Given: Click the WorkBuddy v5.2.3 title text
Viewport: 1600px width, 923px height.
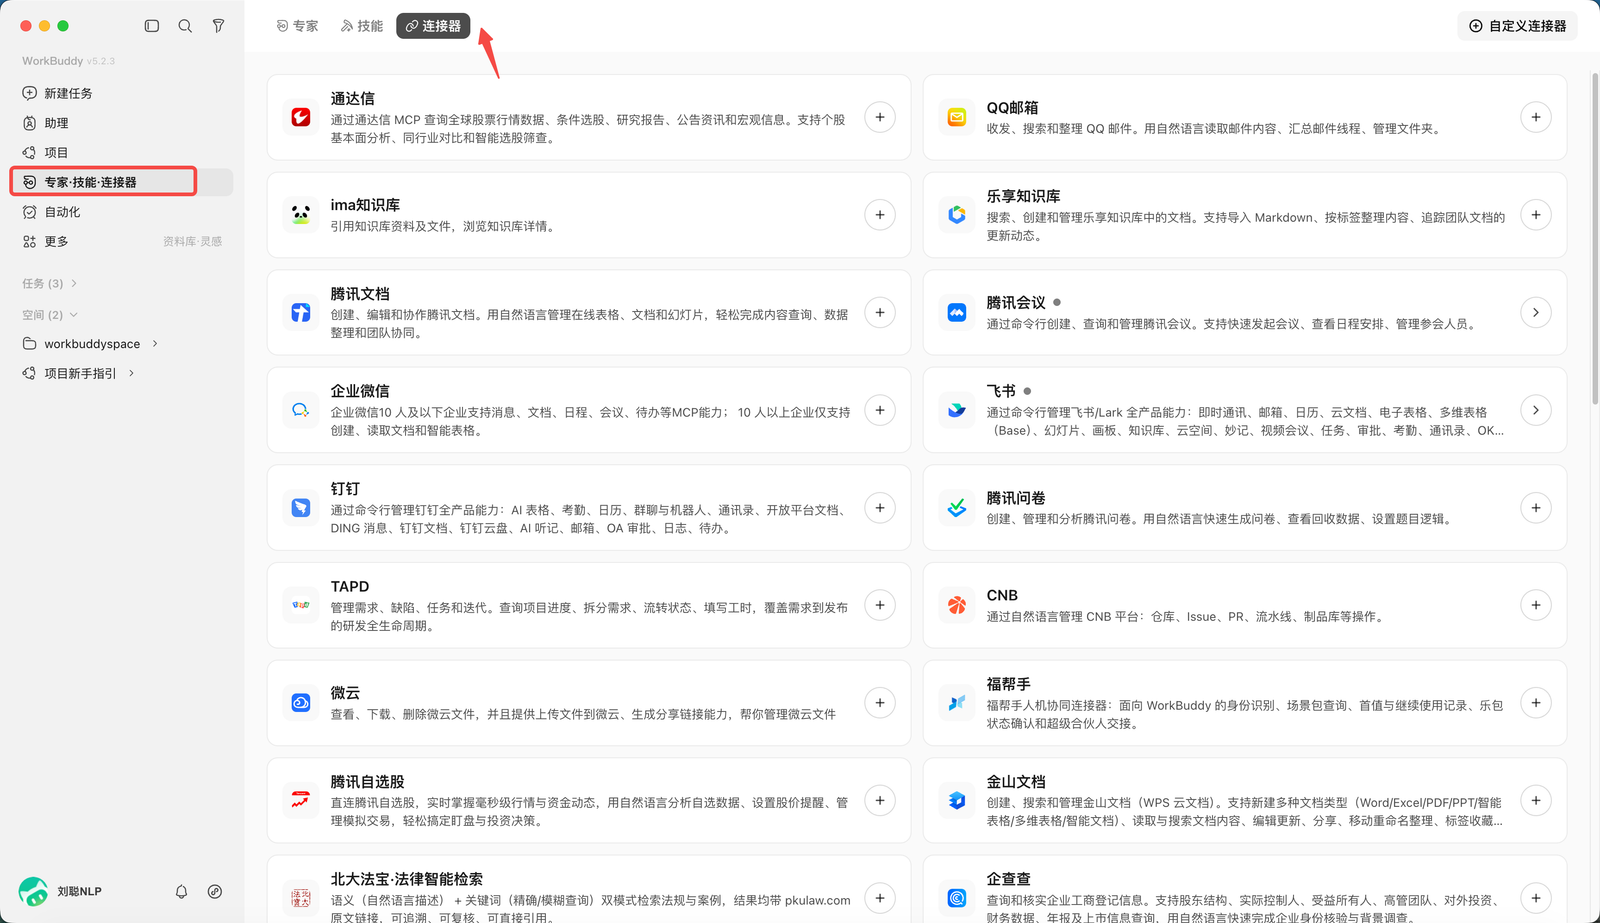Looking at the screenshot, I should click(68, 61).
